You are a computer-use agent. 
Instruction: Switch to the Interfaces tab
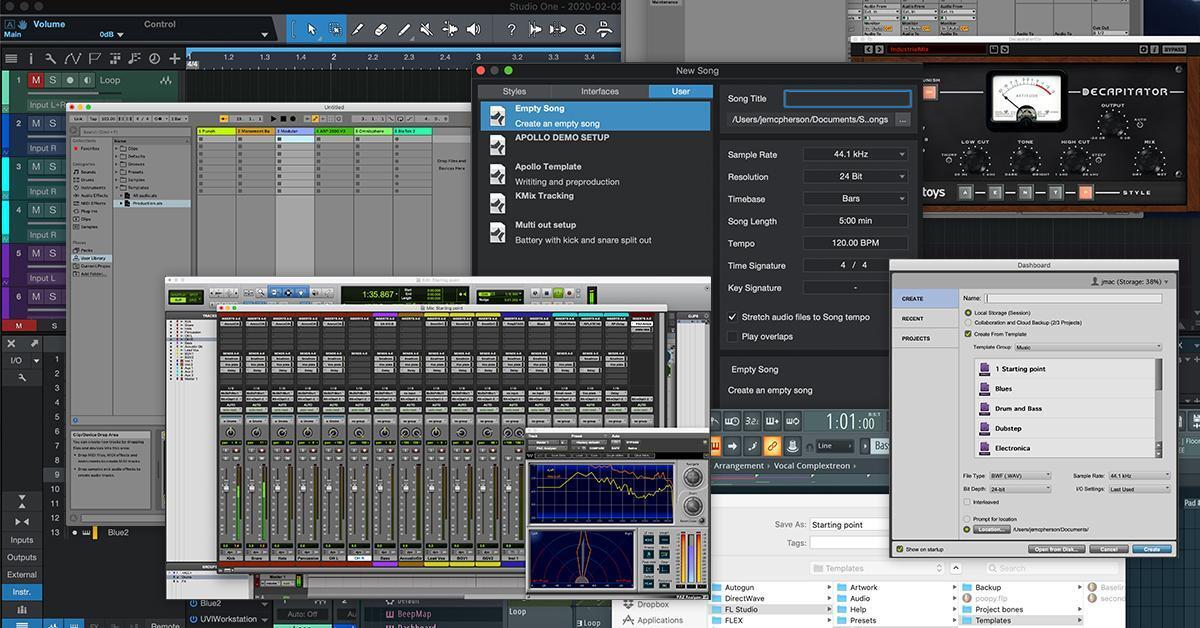tap(599, 90)
